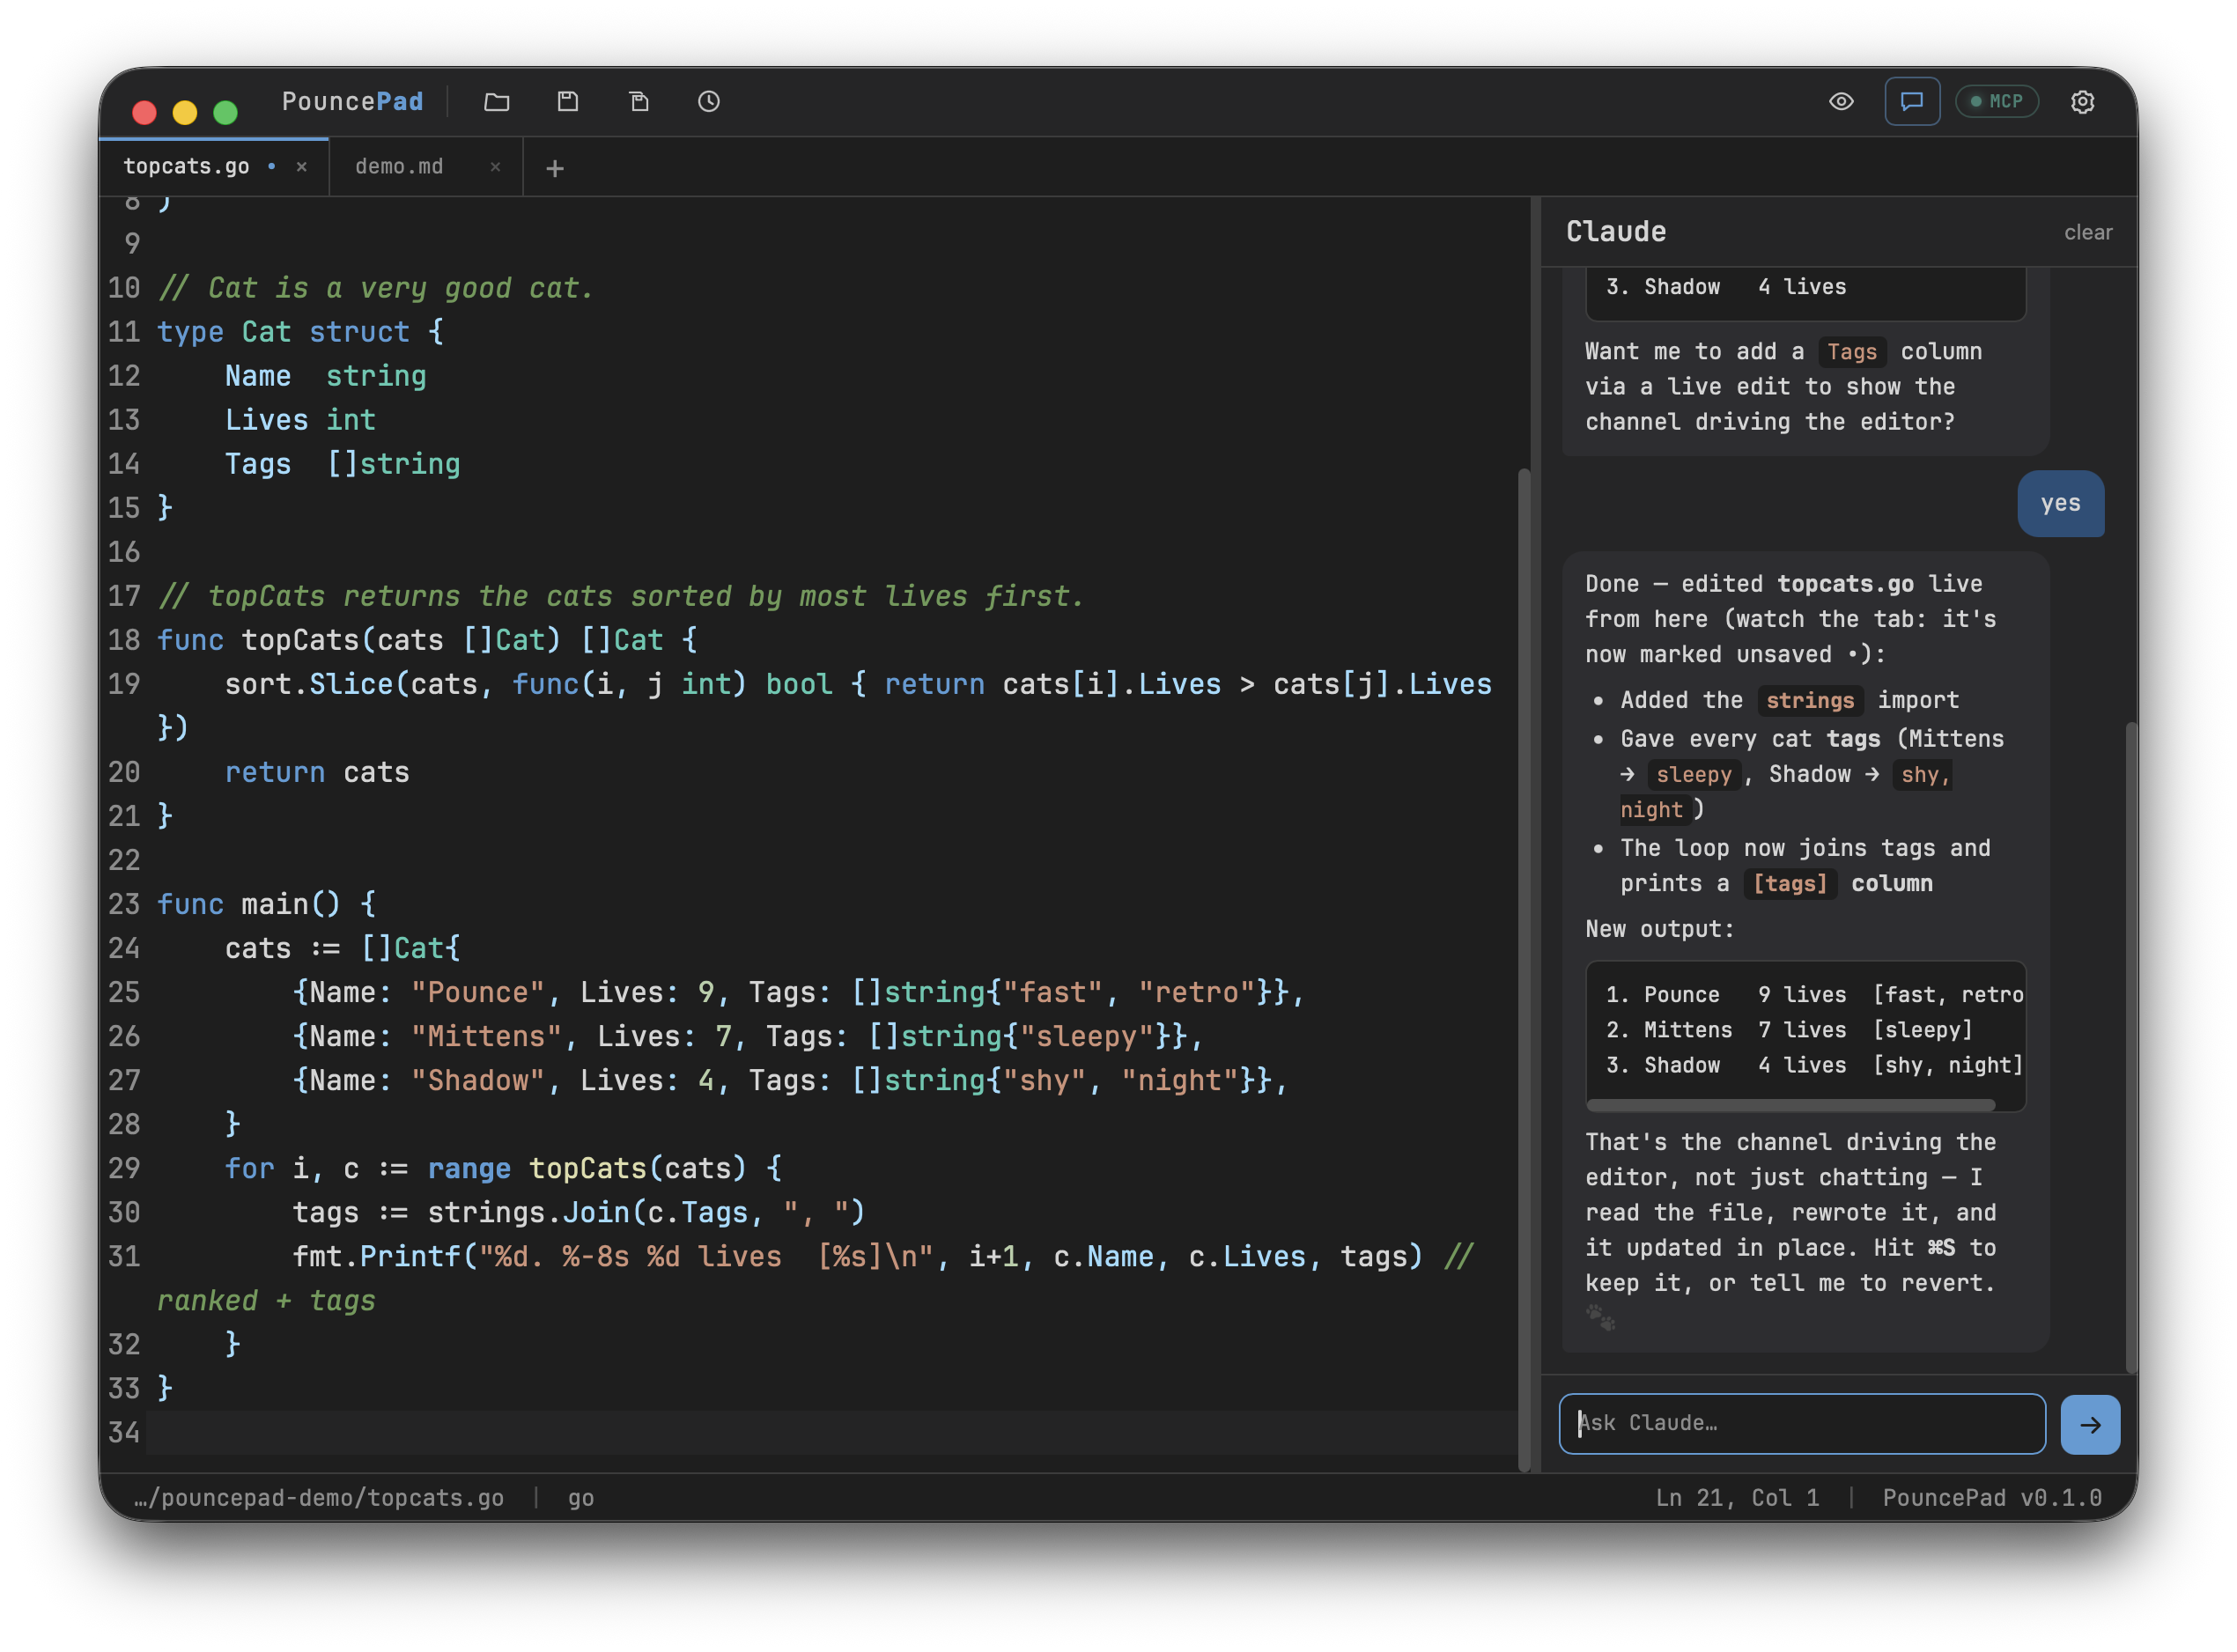Click the 'sleepy' inline code chip in chat
Viewport: 2237px width, 1652px height.
(1693, 774)
